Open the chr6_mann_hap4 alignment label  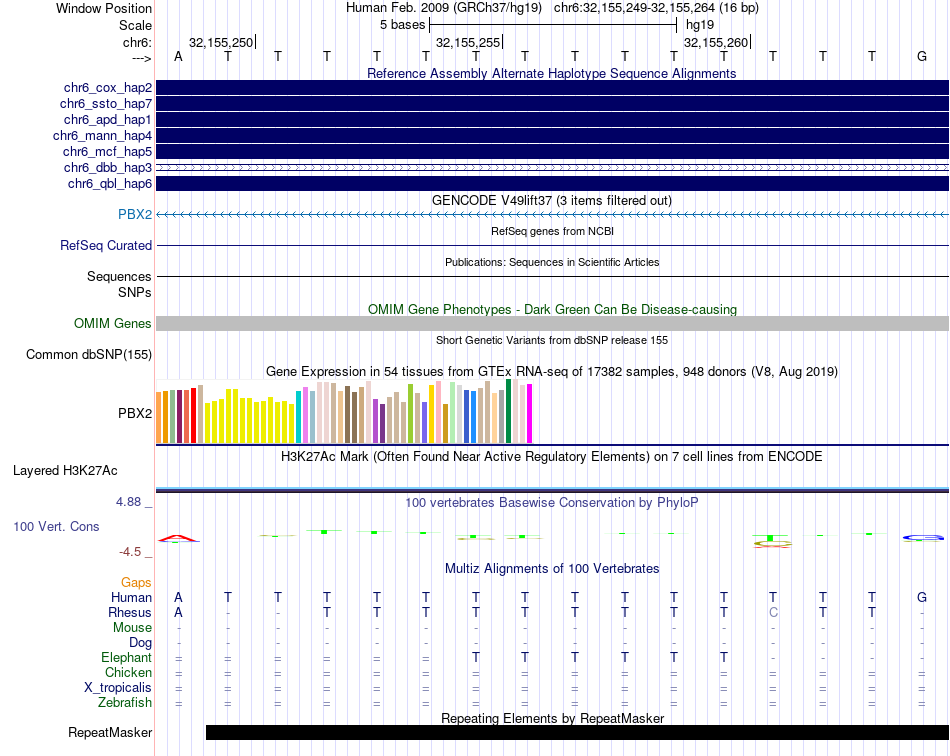tap(102, 136)
